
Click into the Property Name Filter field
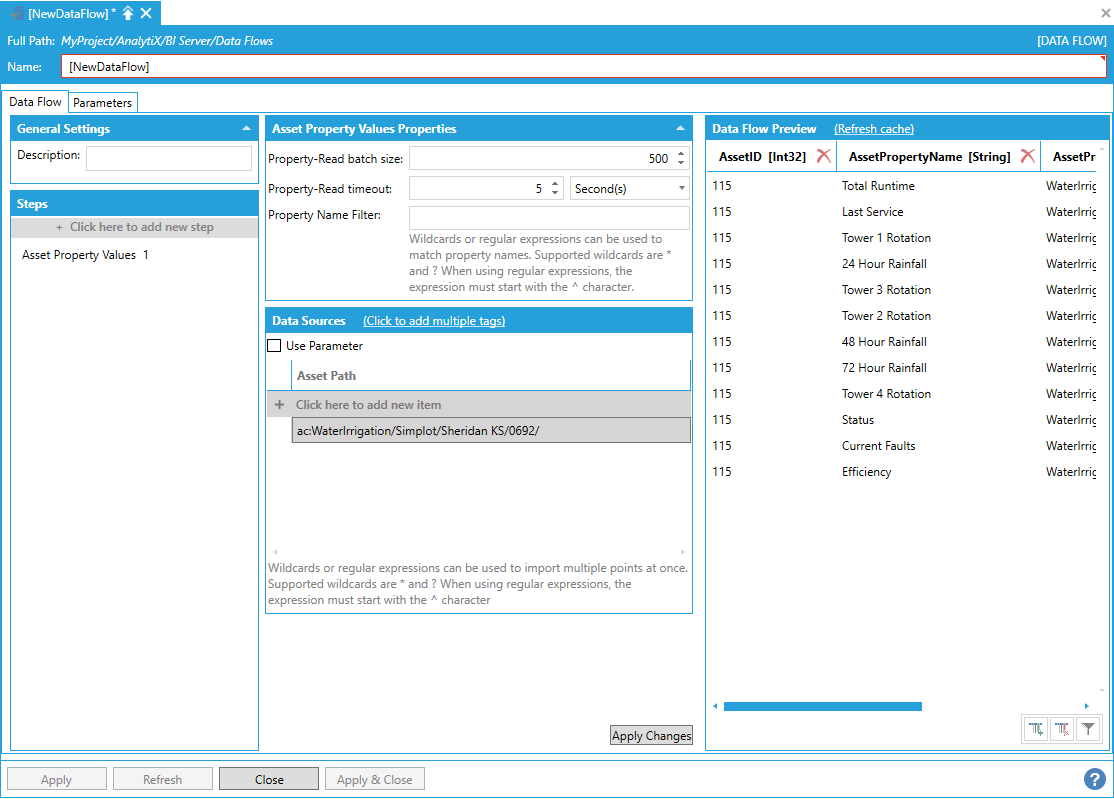click(x=549, y=218)
